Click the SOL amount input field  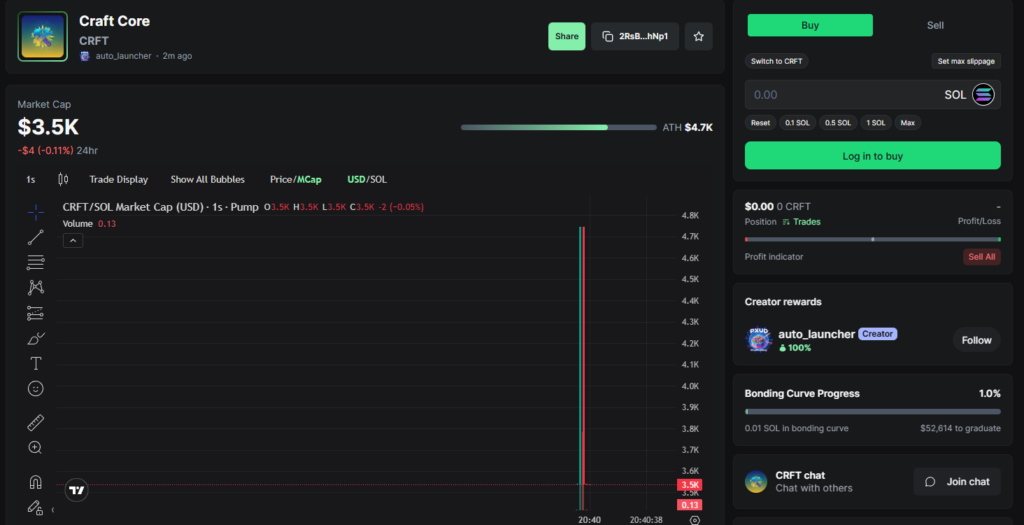coord(840,95)
